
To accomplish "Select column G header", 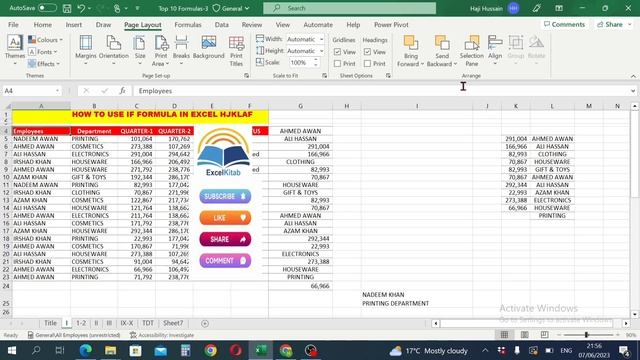I will pyautogui.click(x=300, y=106).
